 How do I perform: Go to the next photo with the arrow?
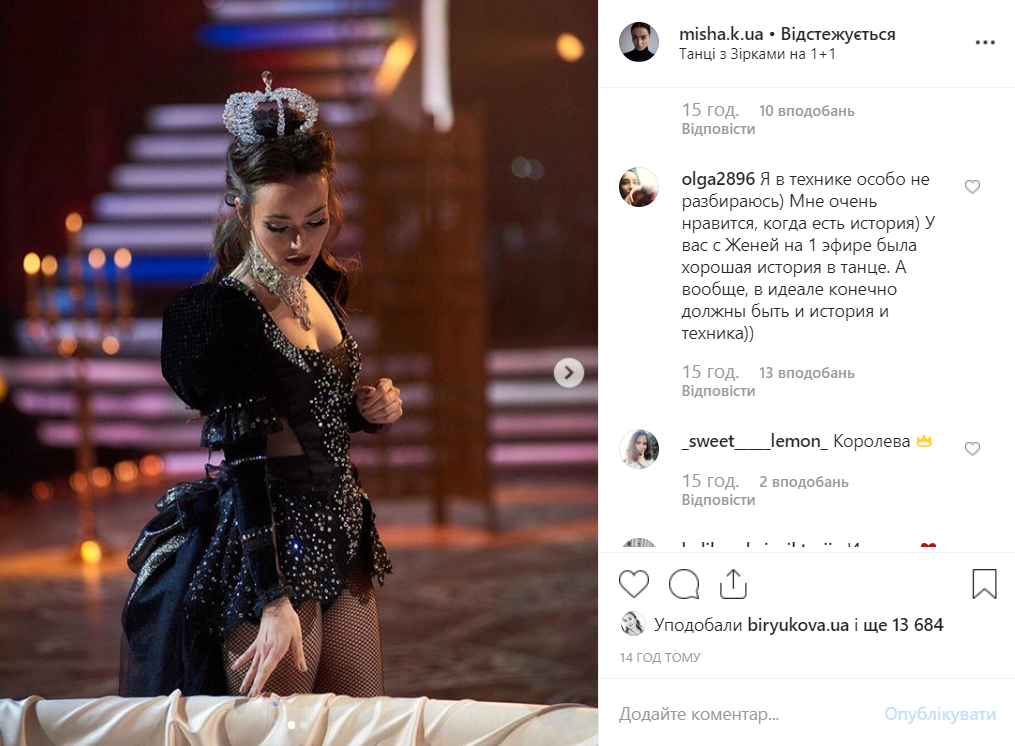coord(569,372)
